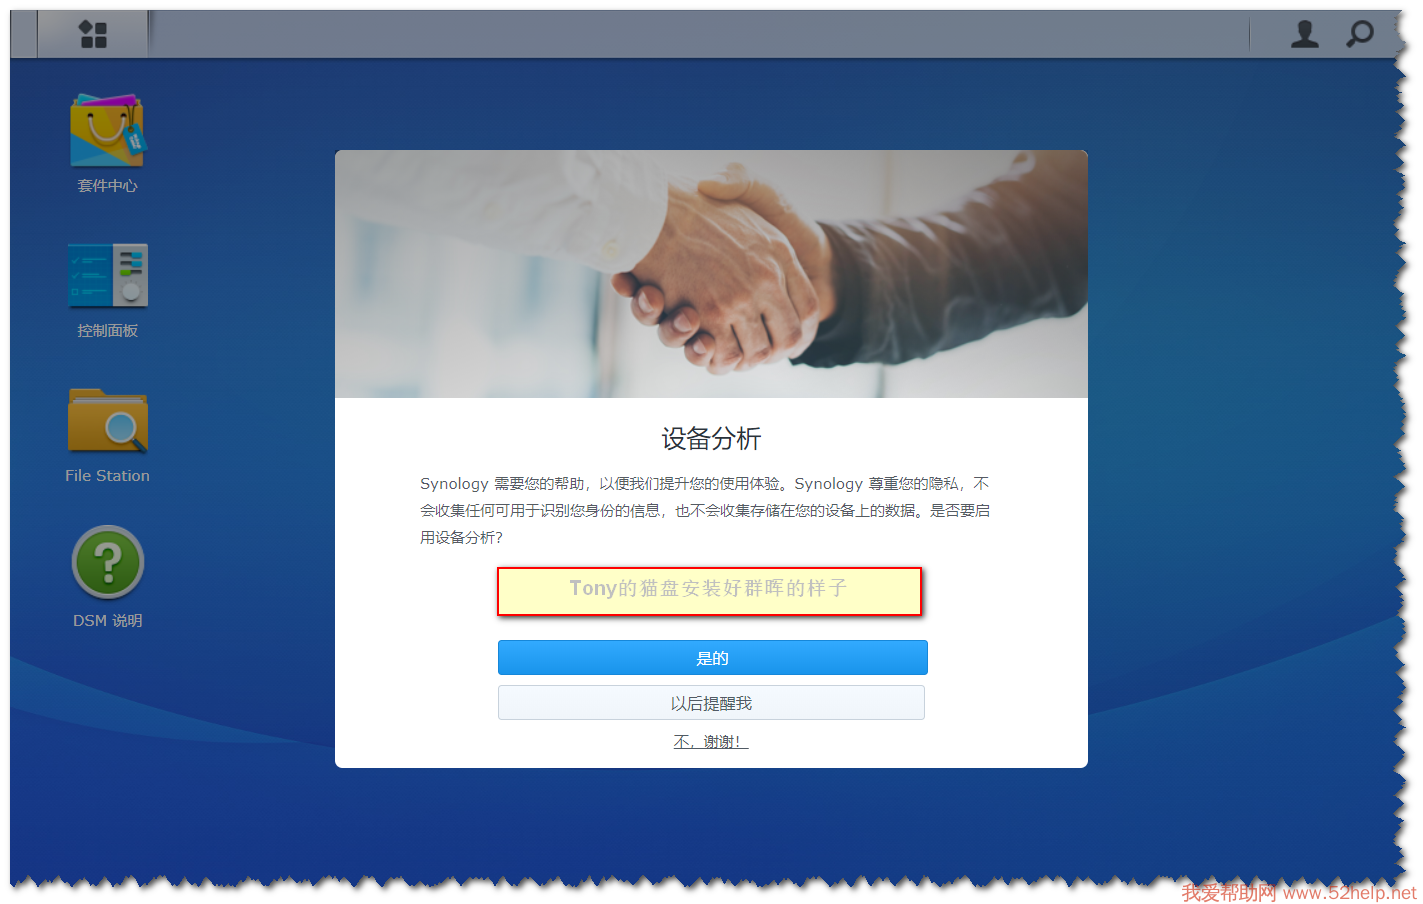This screenshot has height=904, width=1423.
Task: Confirm device analytics with the 是的 button
Action: (x=713, y=658)
